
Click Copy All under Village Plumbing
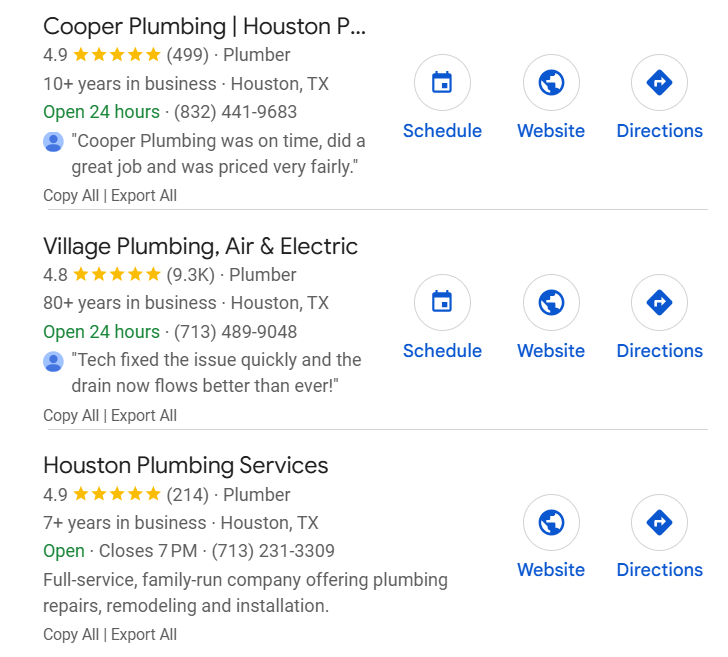pyautogui.click(x=71, y=416)
